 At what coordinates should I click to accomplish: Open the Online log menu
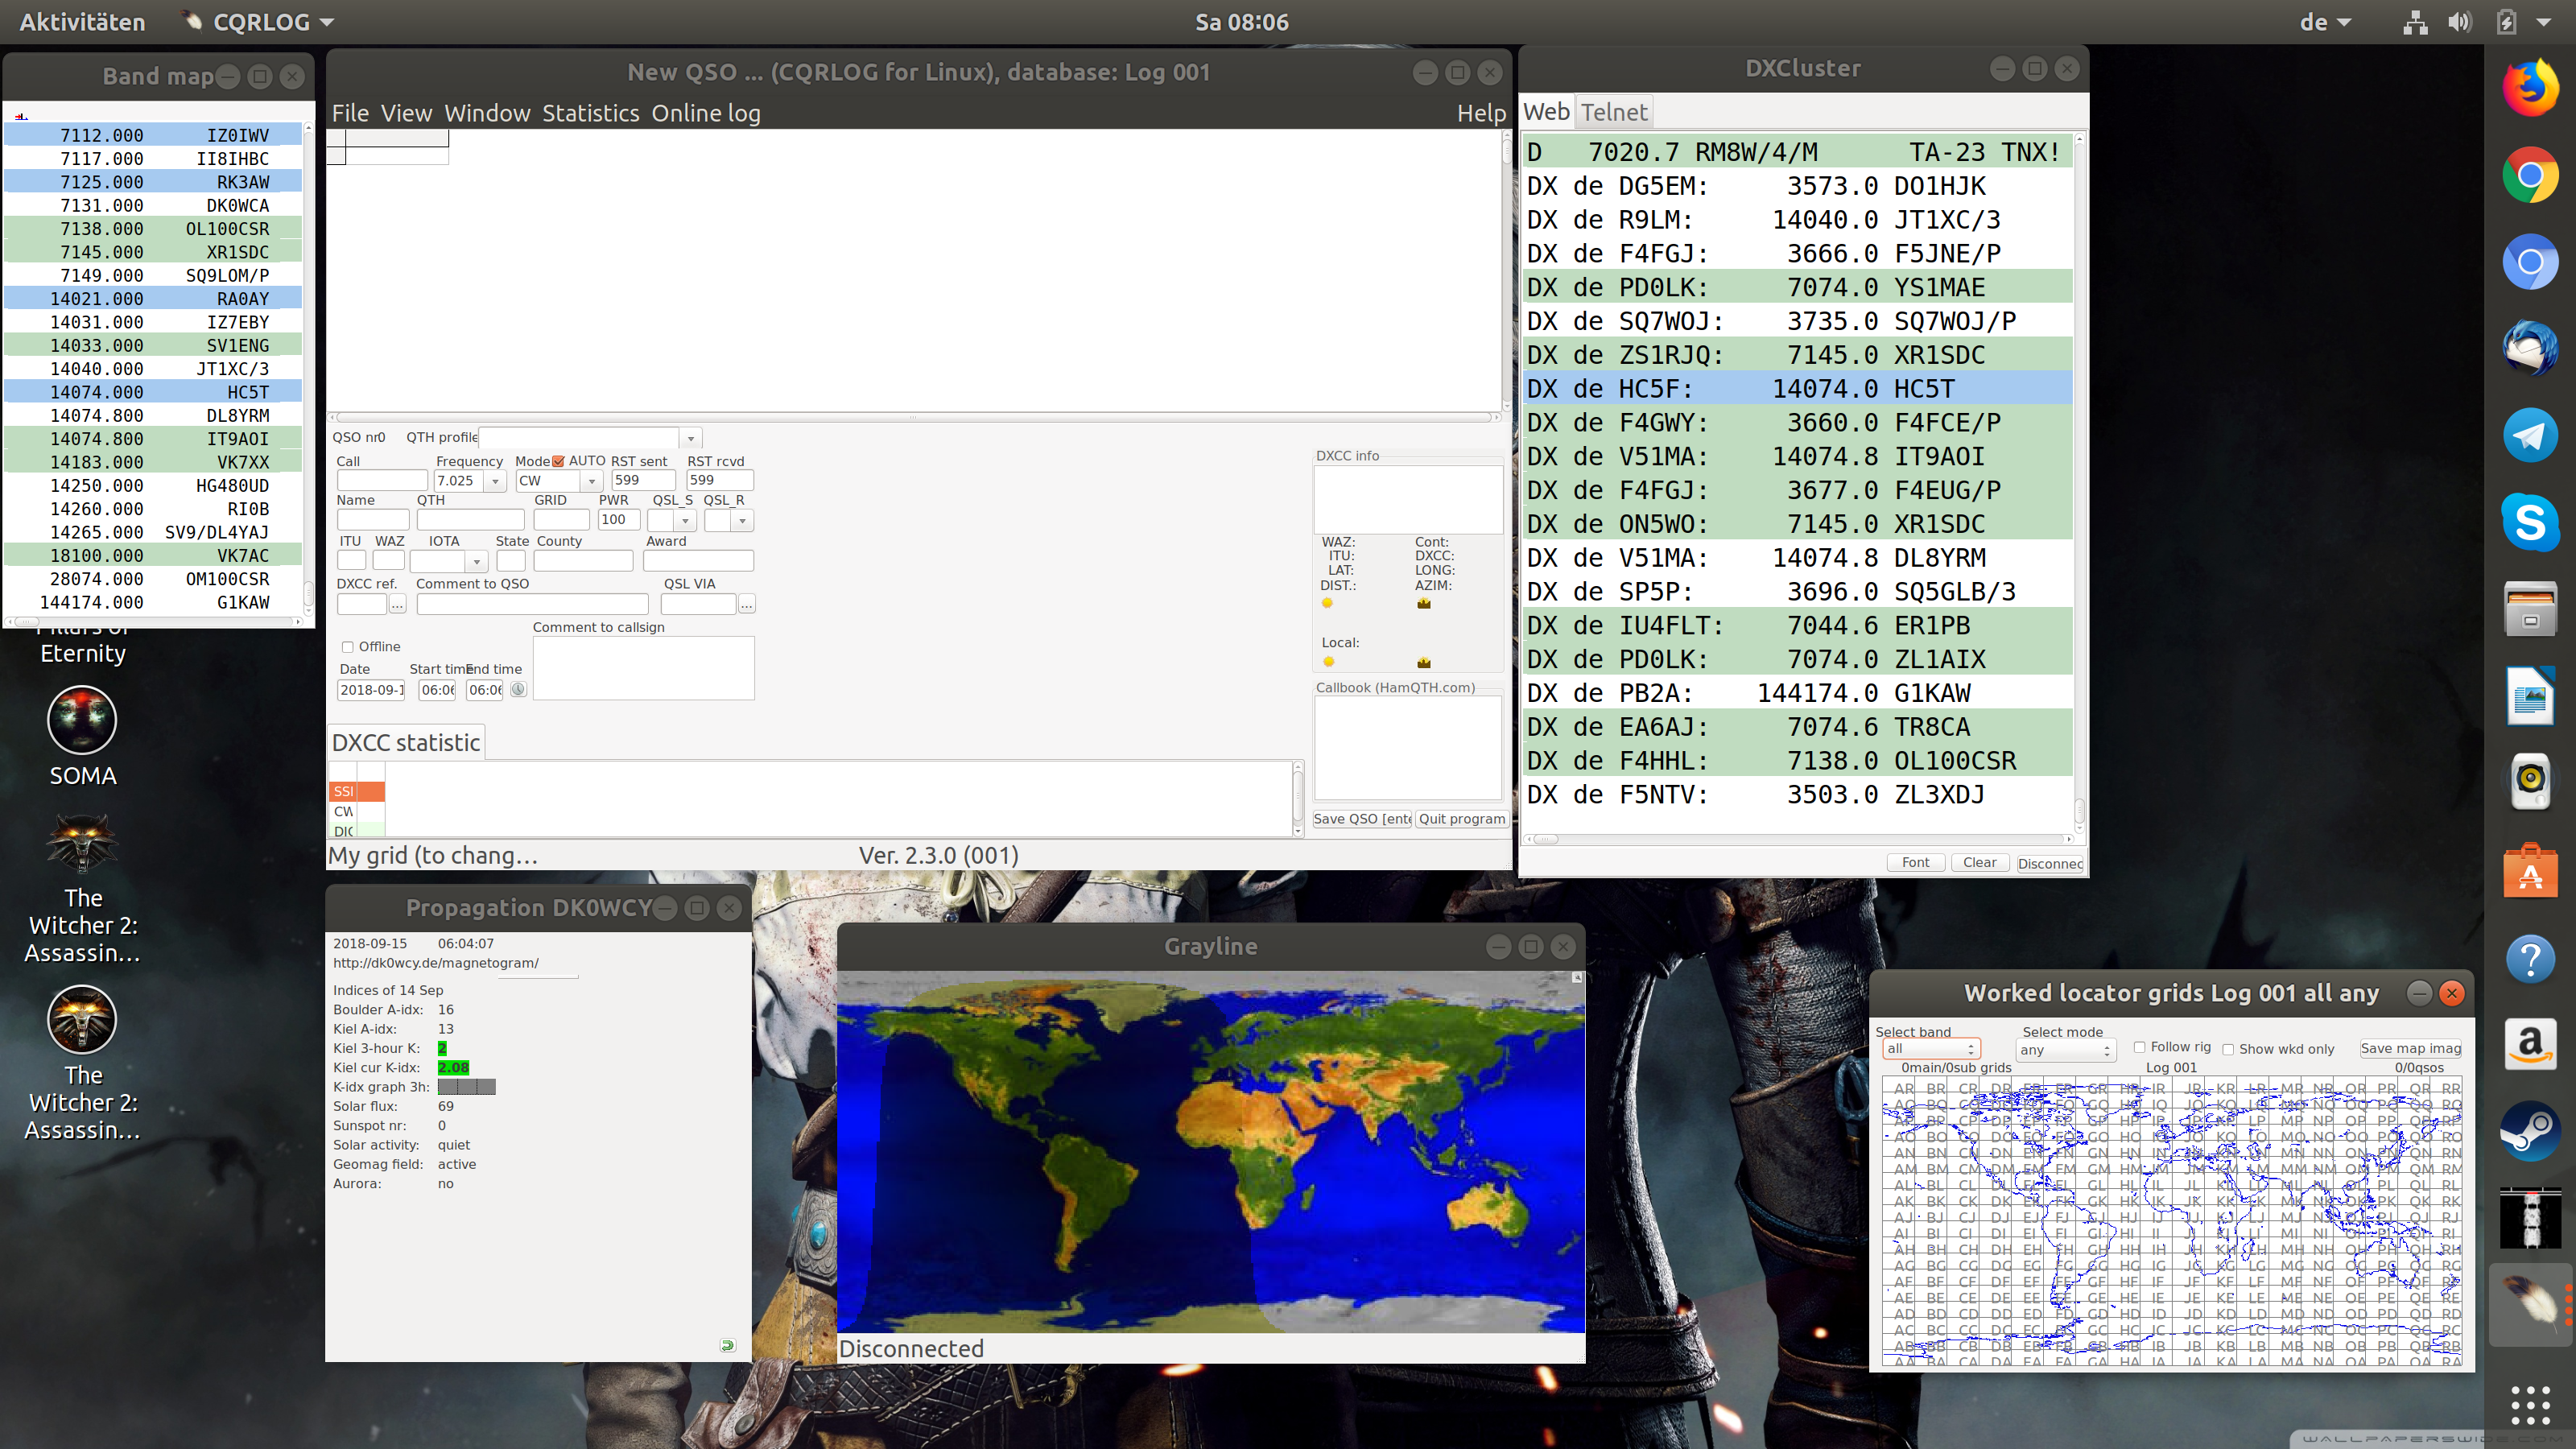(x=706, y=113)
